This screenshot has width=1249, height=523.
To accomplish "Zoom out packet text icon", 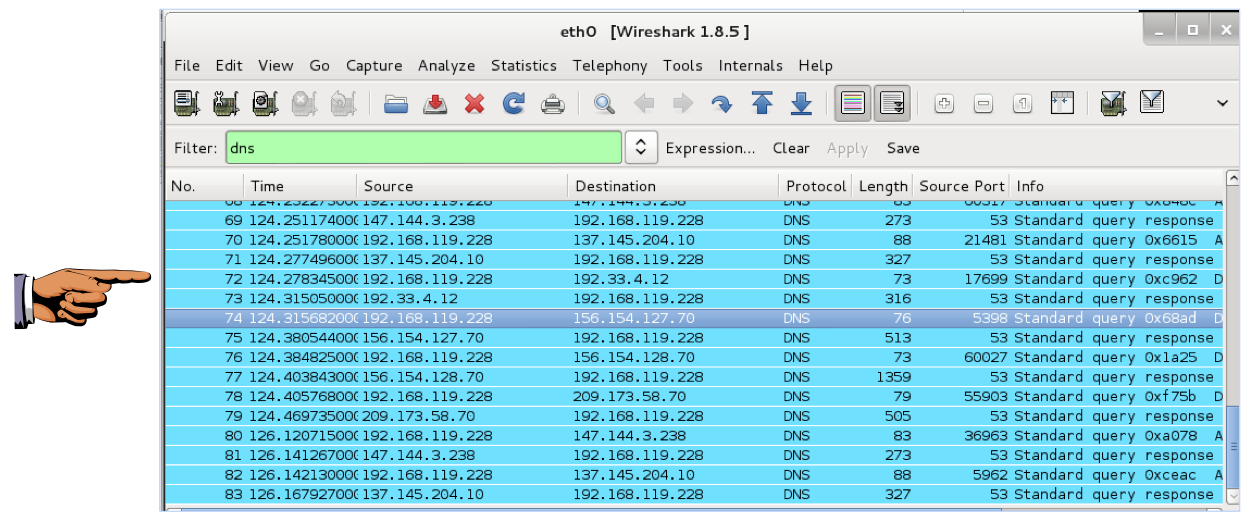I will click(983, 103).
